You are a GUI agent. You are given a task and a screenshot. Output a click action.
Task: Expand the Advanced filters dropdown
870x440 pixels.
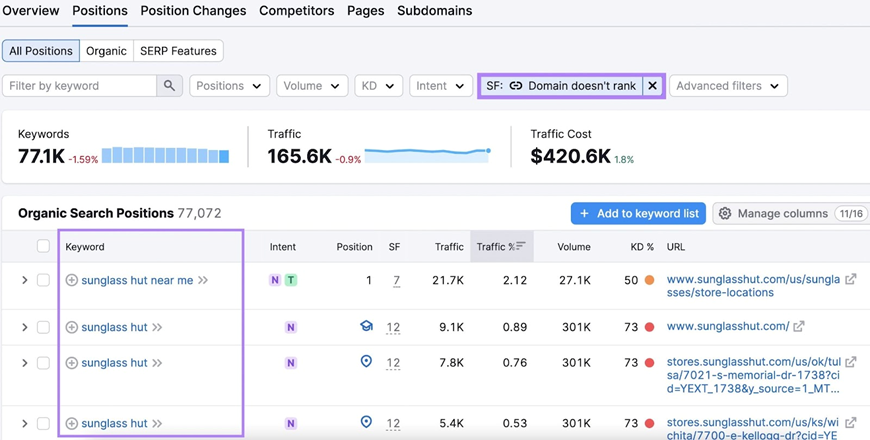[x=727, y=86]
